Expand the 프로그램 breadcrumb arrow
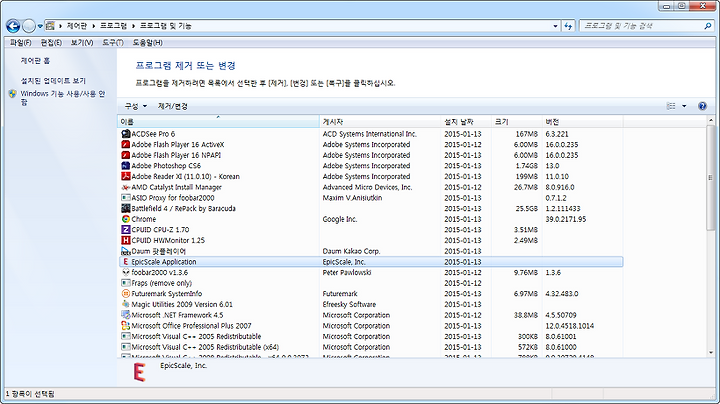The image size is (720, 404). (133, 26)
